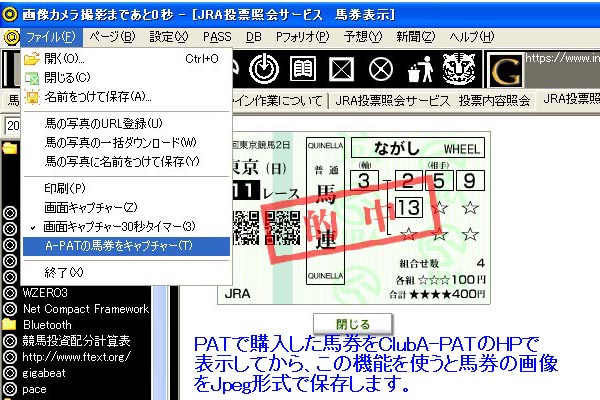Open the 設定(X) menu
Screen dimensions: 600x400
click(x=169, y=37)
